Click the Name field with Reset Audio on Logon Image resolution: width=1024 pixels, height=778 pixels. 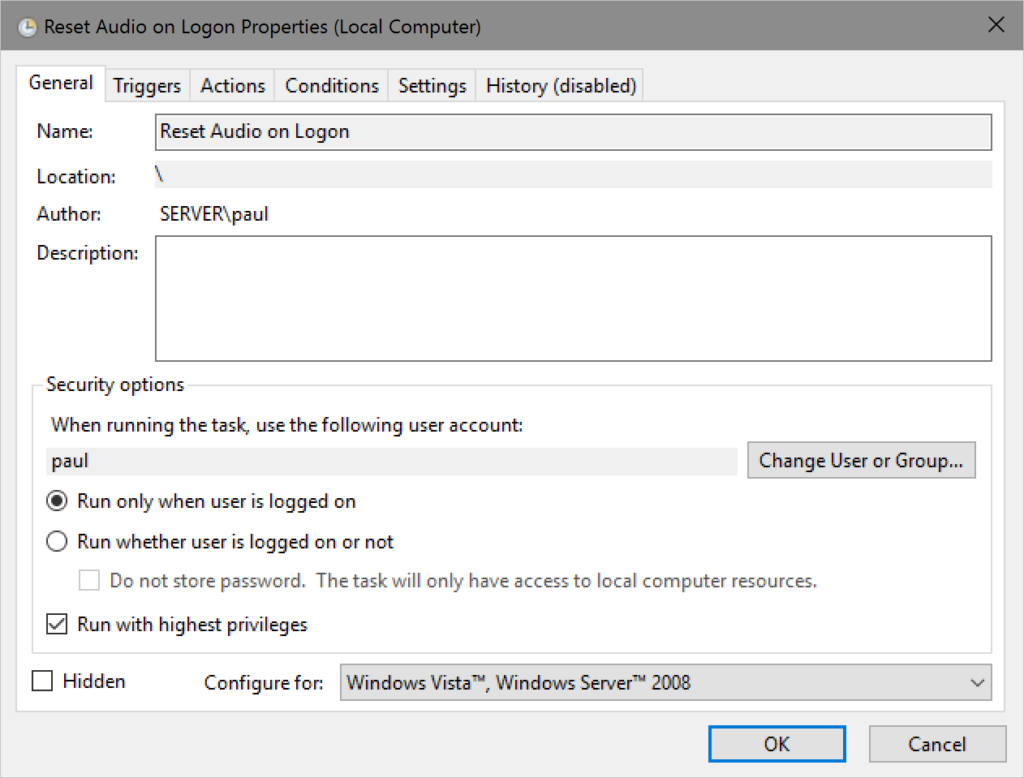(573, 132)
